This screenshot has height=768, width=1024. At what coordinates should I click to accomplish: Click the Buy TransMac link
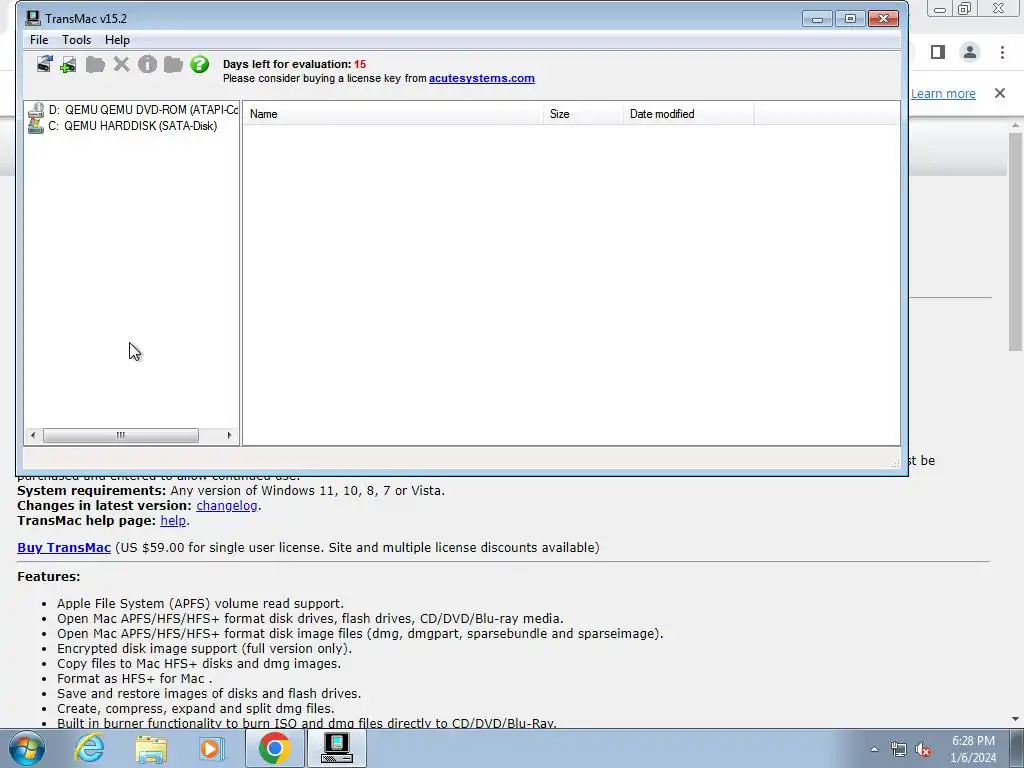click(64, 547)
